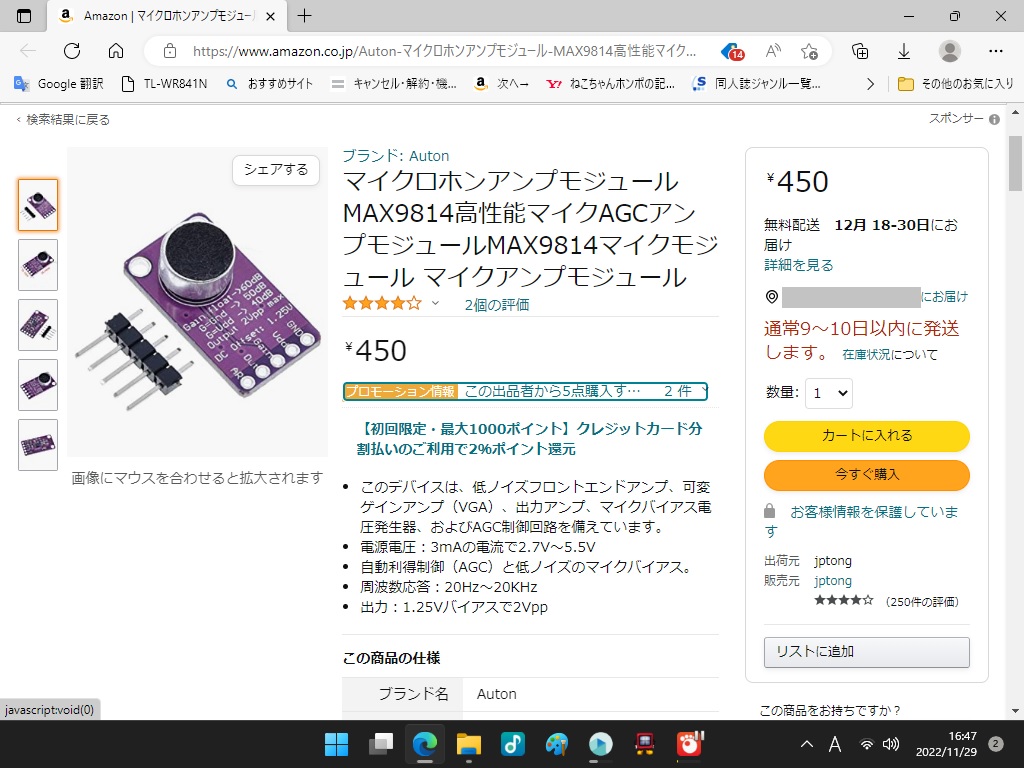Viewport: 1024px width, 768px height.
Task: Open the shopping tag icon with 14 badge
Action: coord(732,51)
